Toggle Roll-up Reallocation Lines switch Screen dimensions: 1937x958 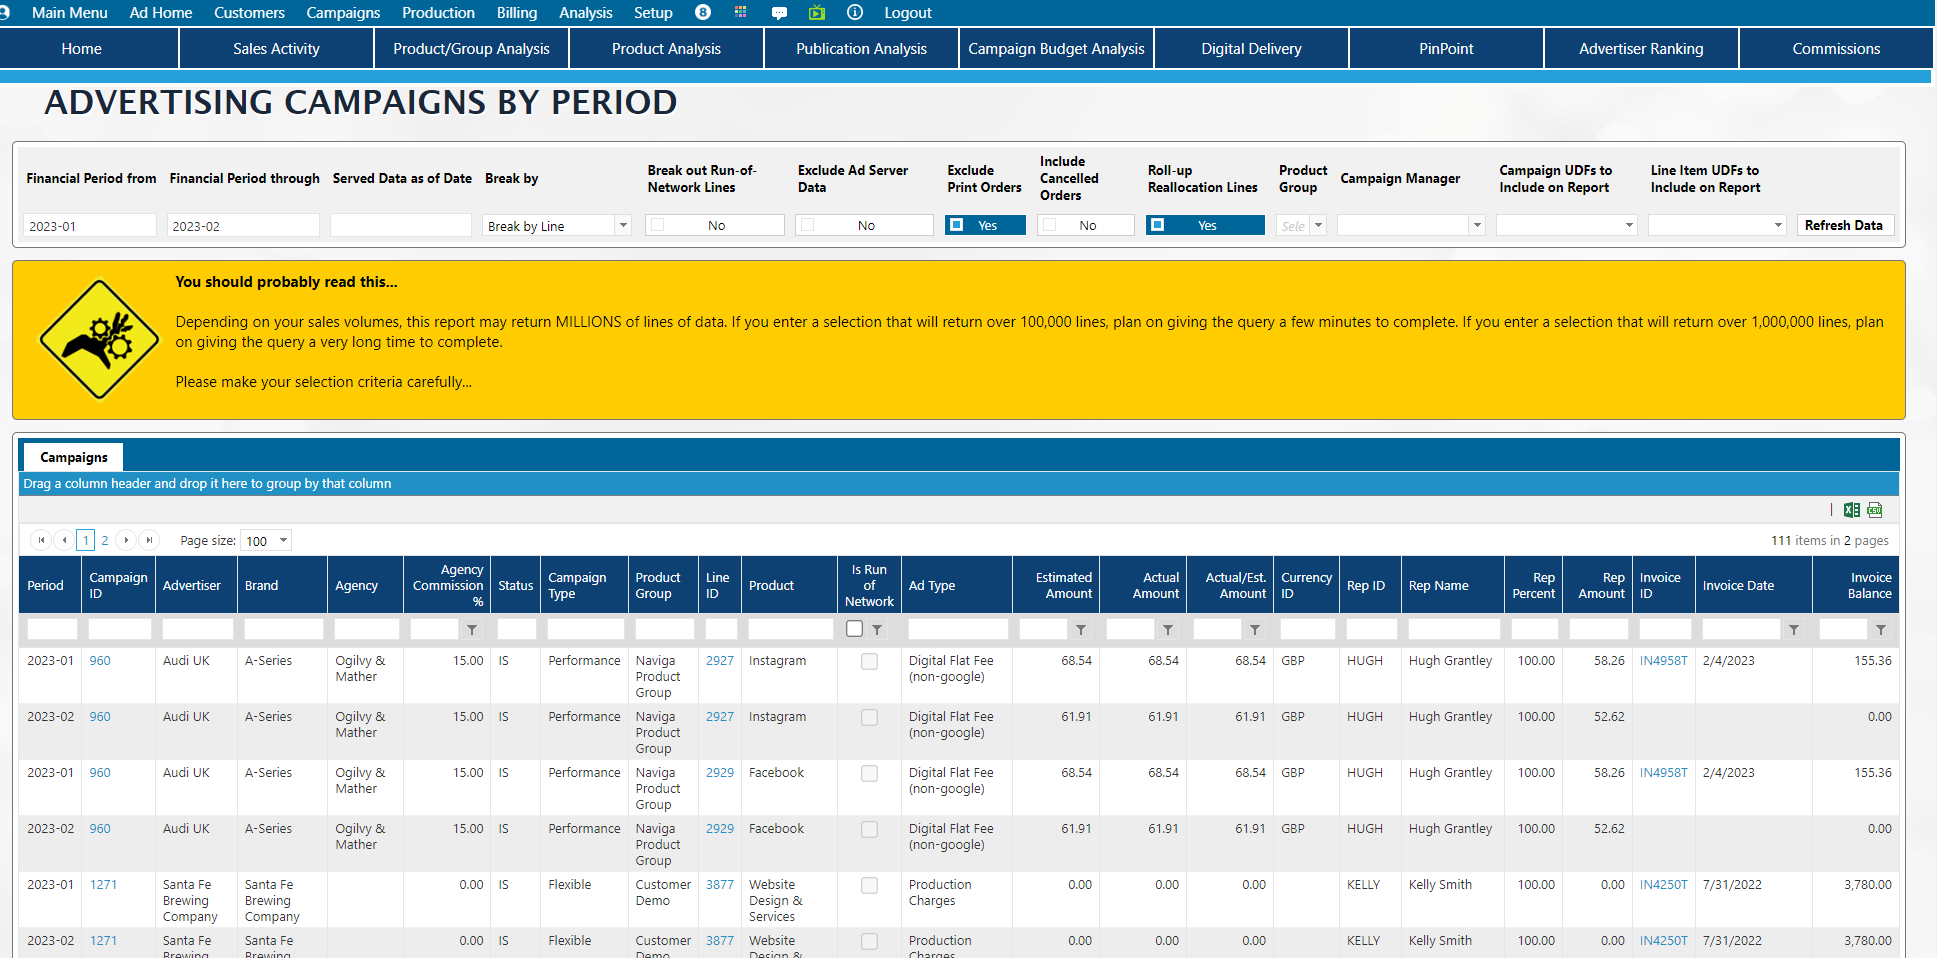(1205, 226)
